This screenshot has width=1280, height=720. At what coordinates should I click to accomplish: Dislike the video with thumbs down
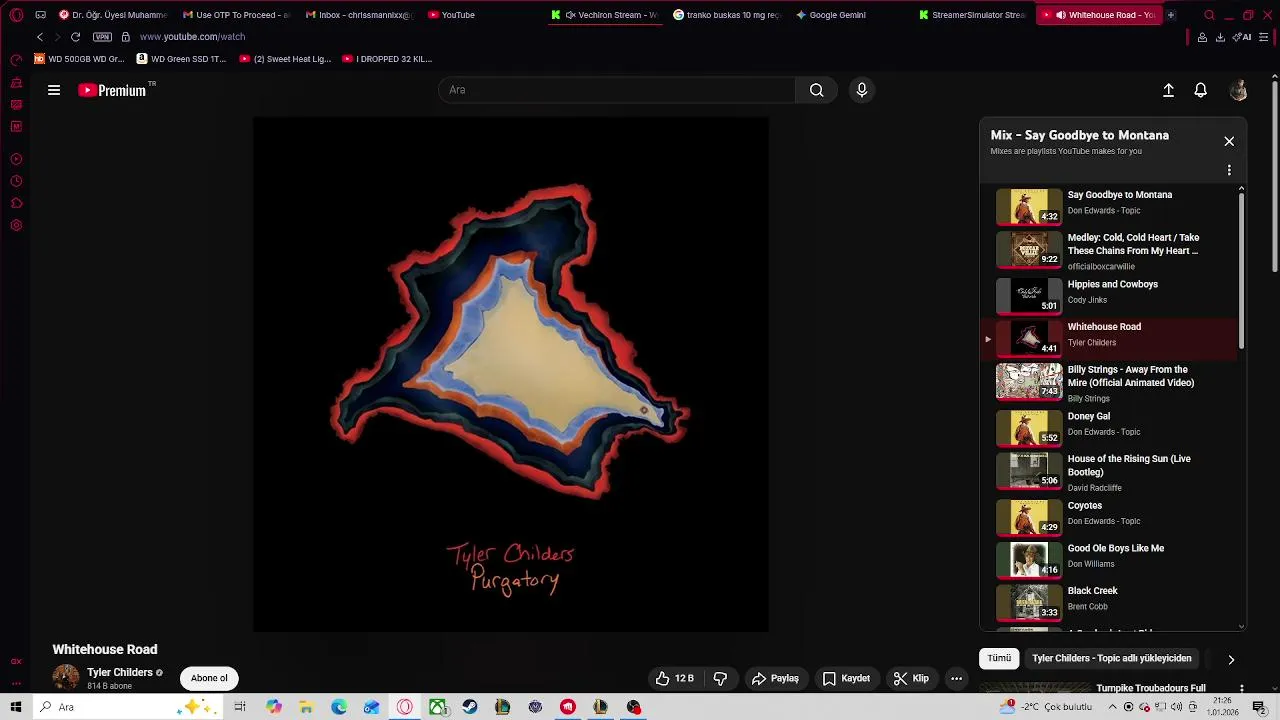point(720,678)
